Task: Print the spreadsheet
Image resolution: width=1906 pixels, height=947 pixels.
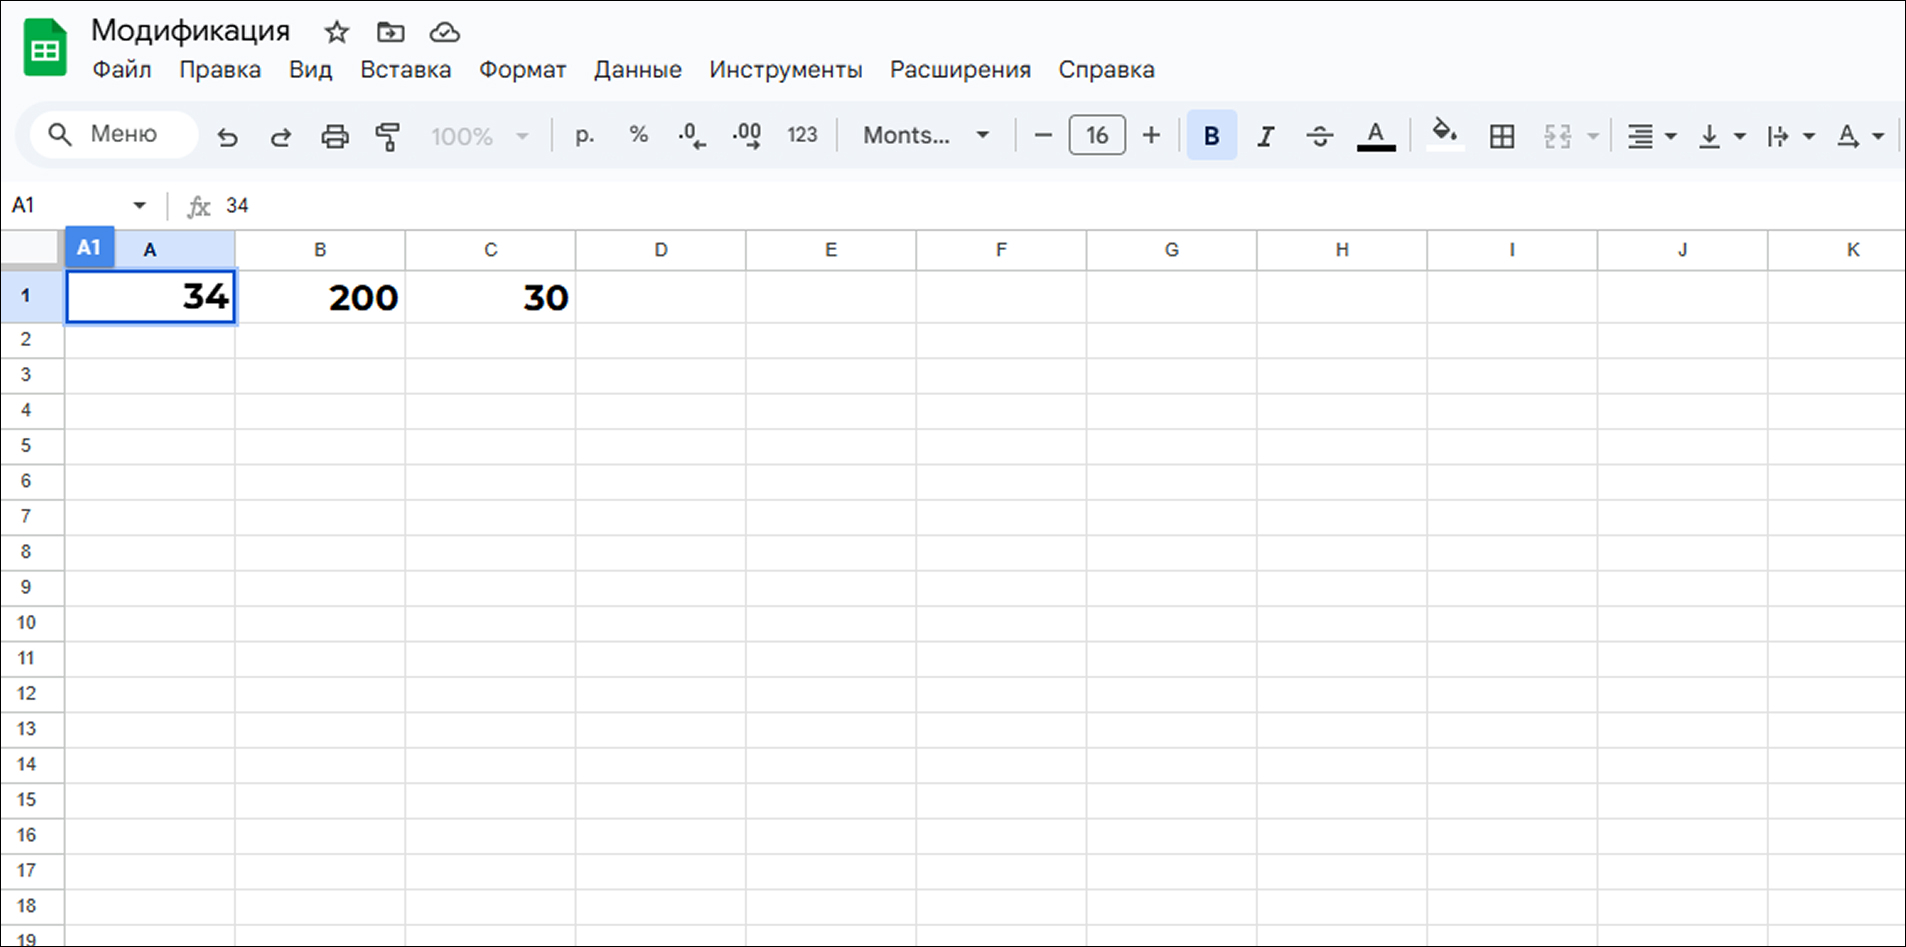Action: click(x=335, y=136)
